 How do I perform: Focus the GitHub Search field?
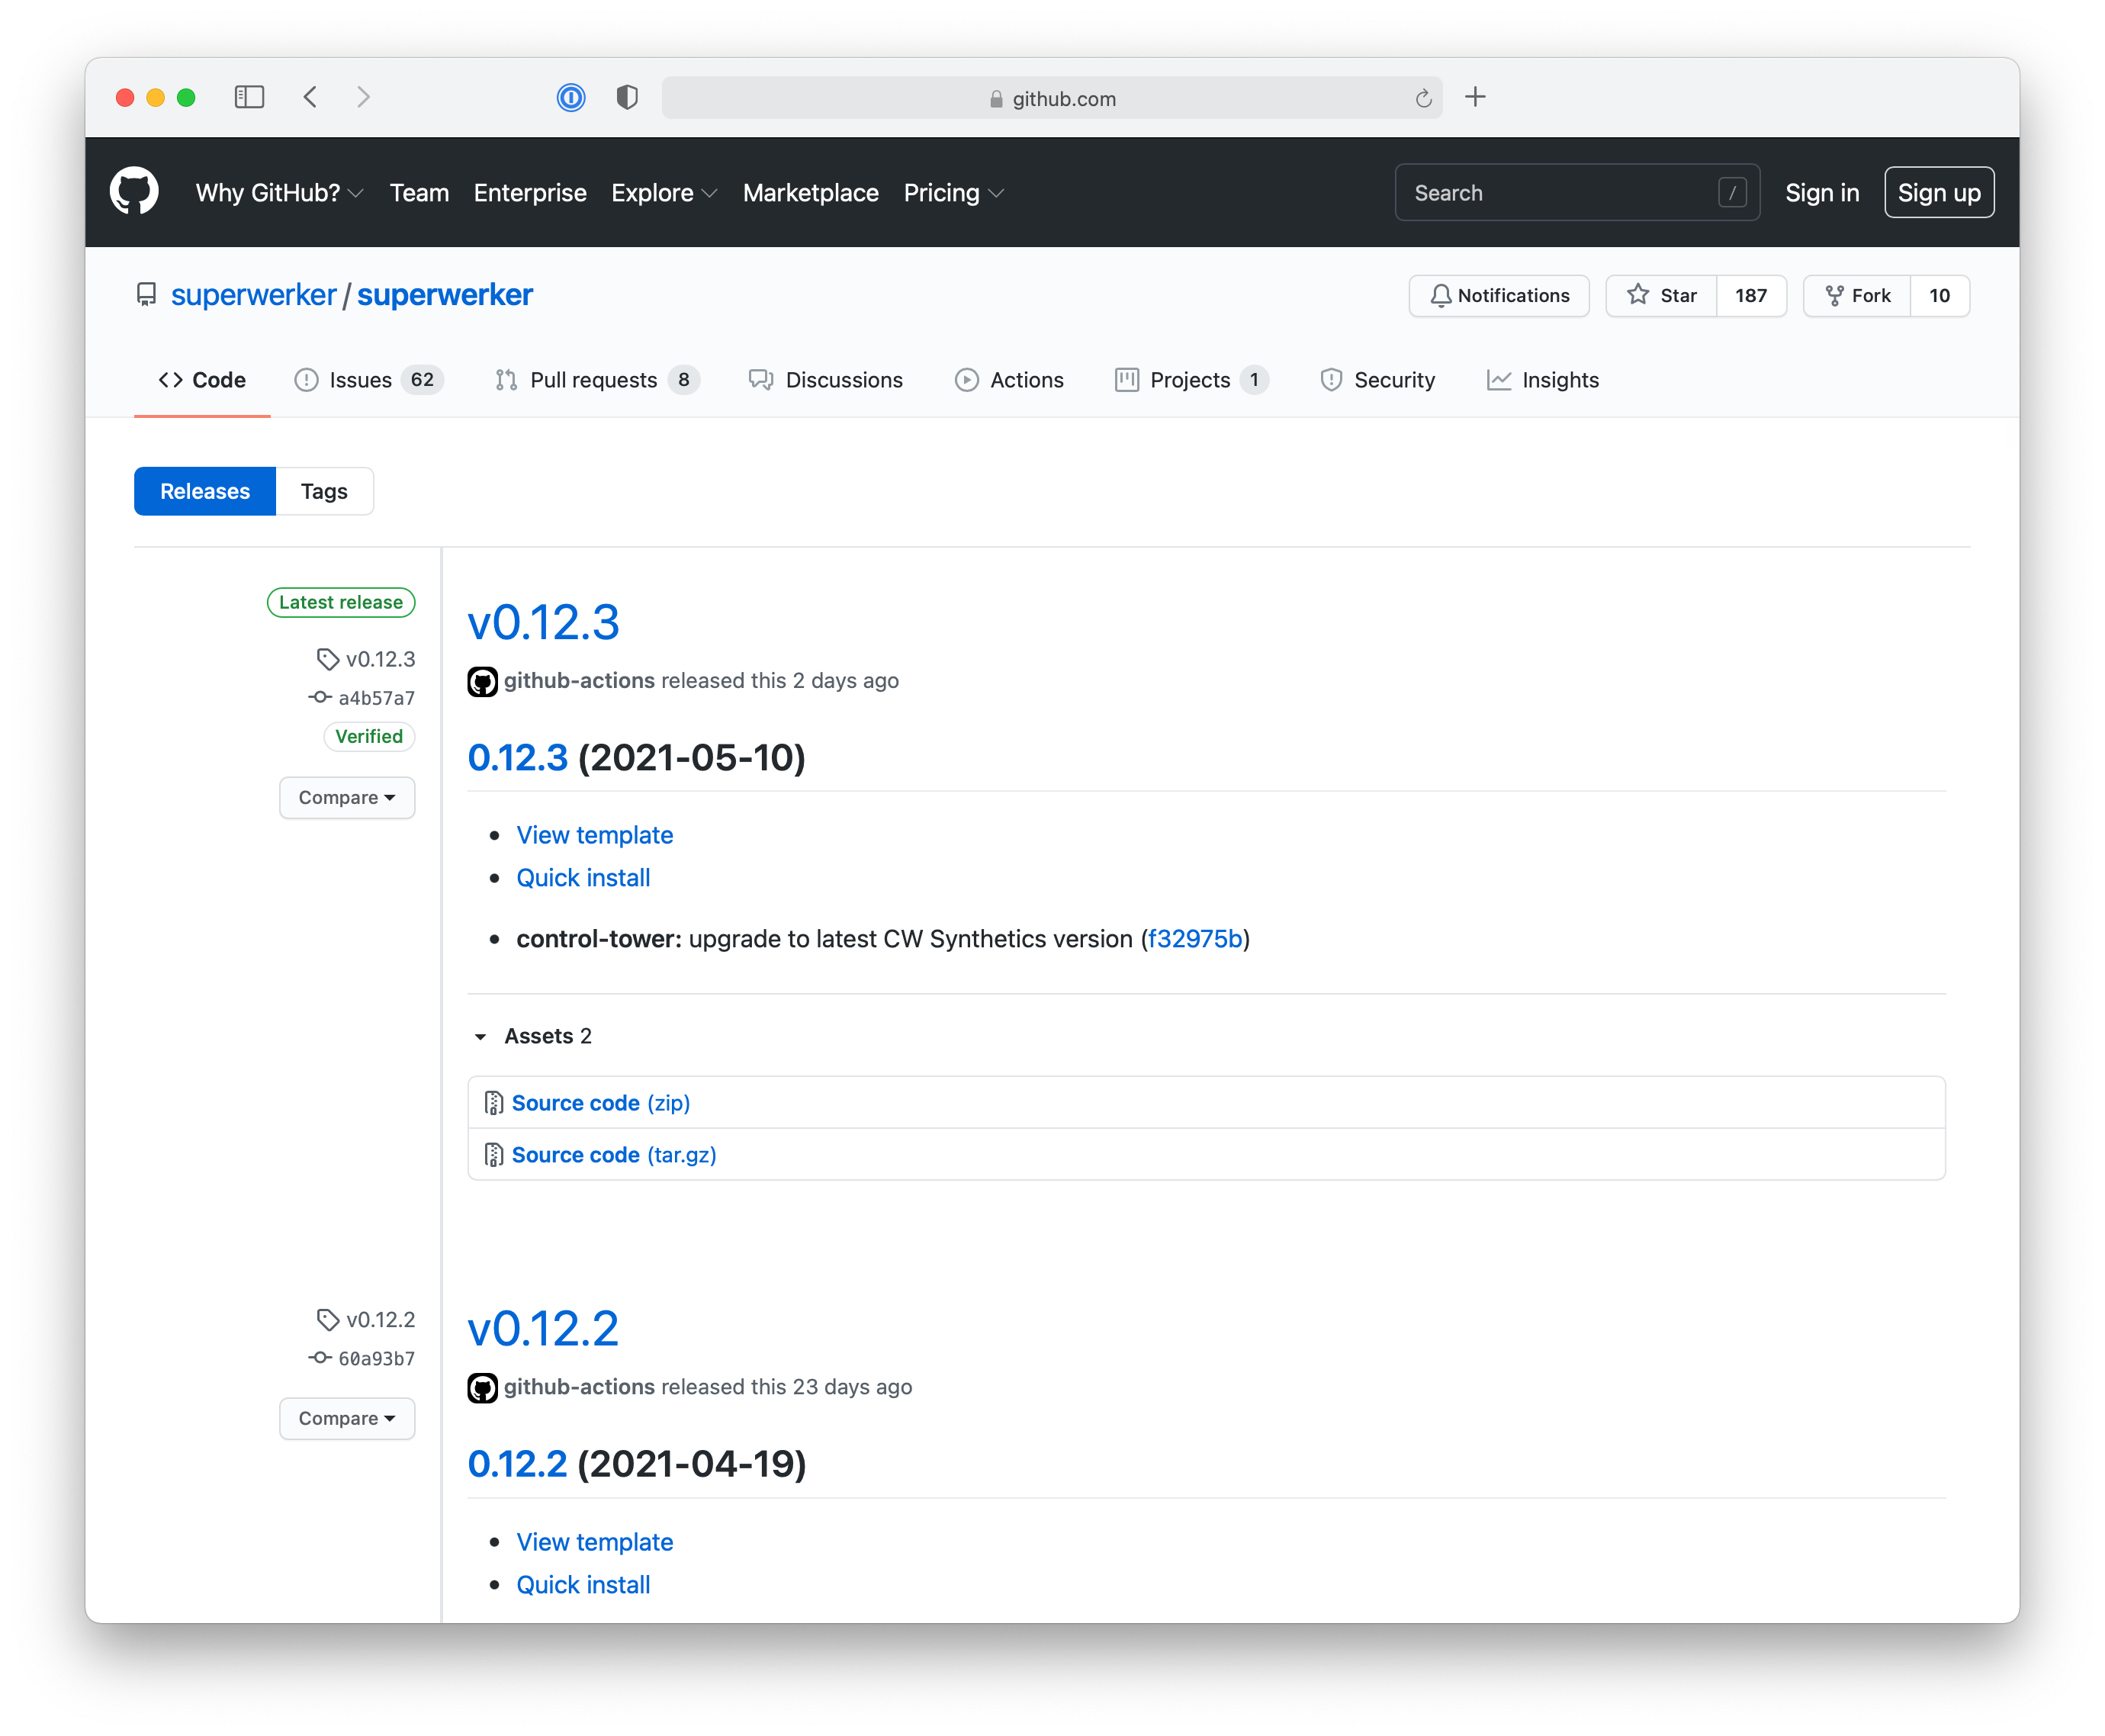(1577, 192)
